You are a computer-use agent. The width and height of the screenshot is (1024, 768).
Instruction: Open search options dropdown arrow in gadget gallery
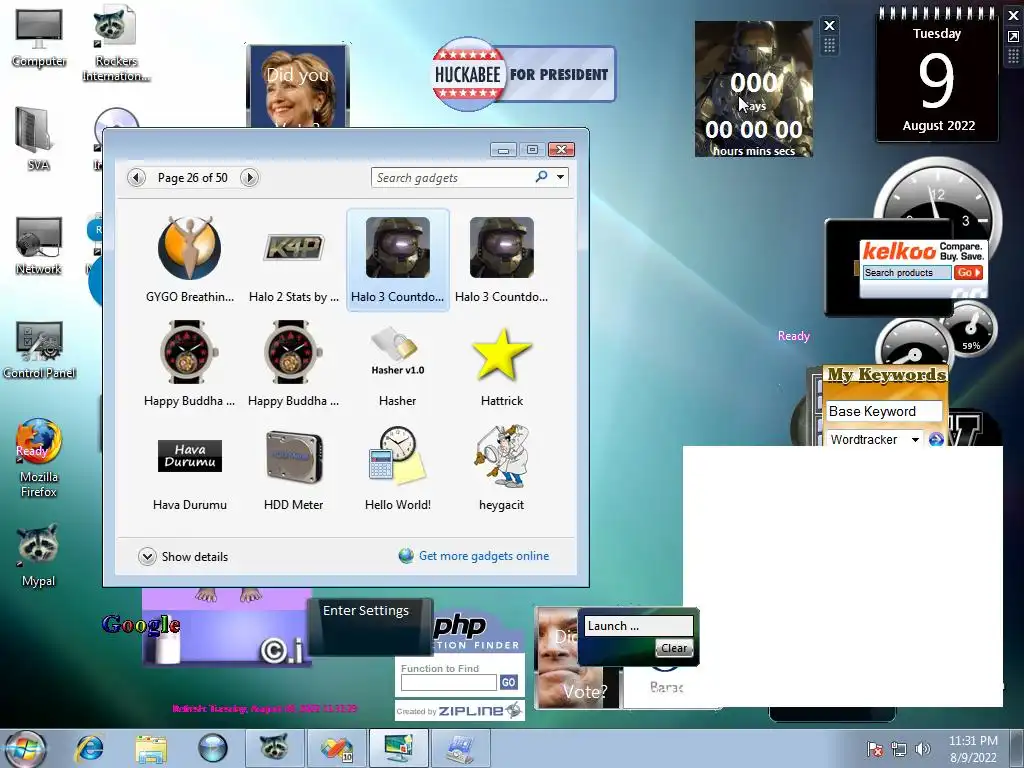coord(560,177)
